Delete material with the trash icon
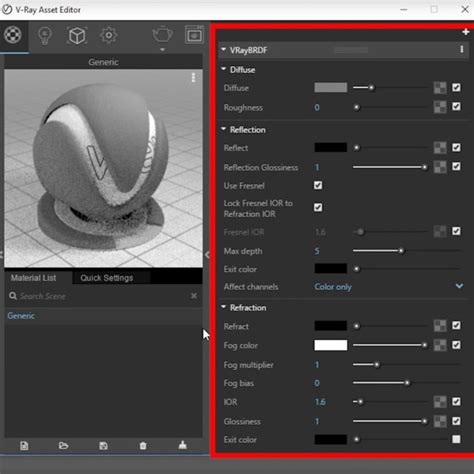 click(x=143, y=446)
